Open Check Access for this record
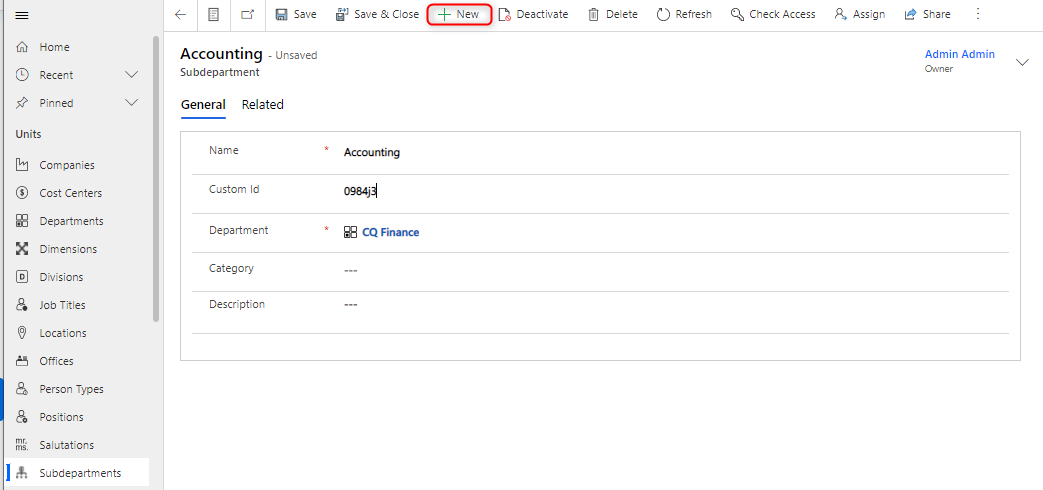 pos(773,15)
